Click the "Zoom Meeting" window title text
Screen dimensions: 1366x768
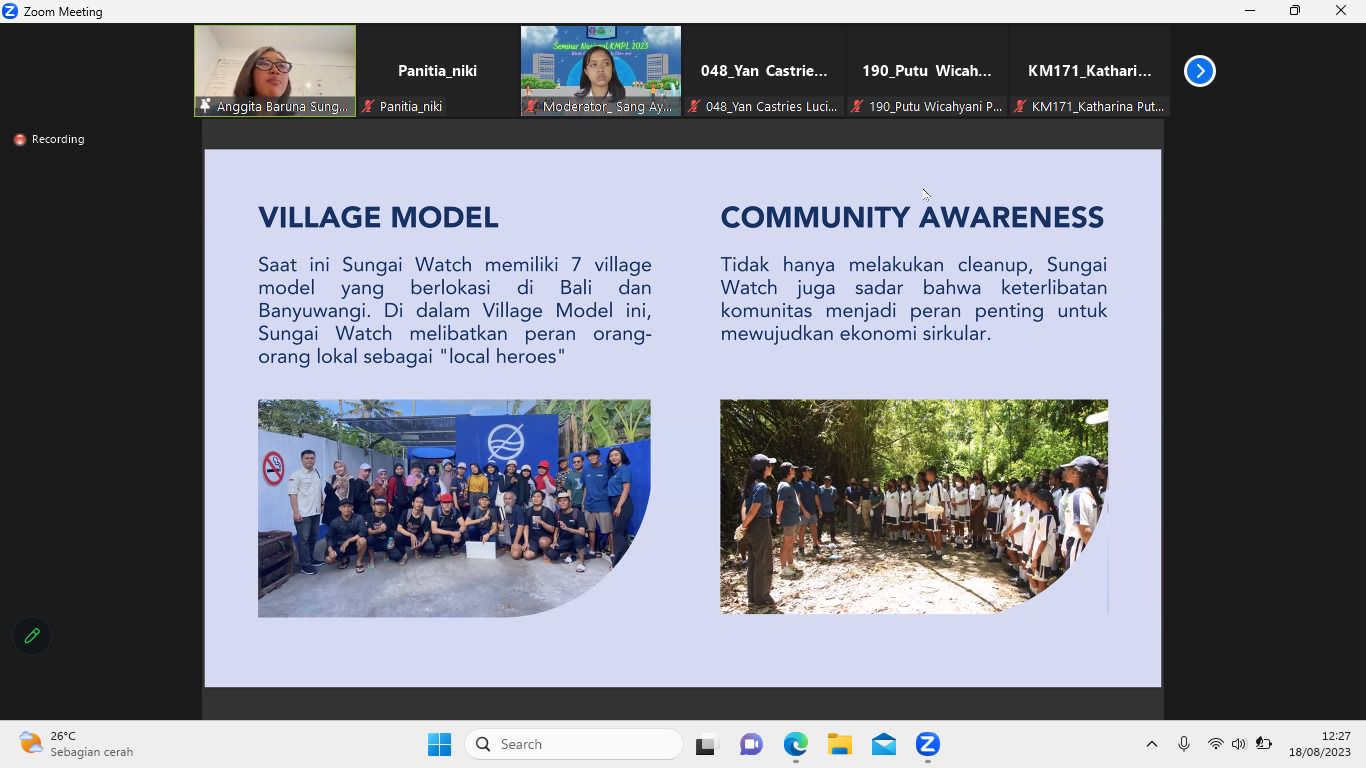click(x=63, y=12)
